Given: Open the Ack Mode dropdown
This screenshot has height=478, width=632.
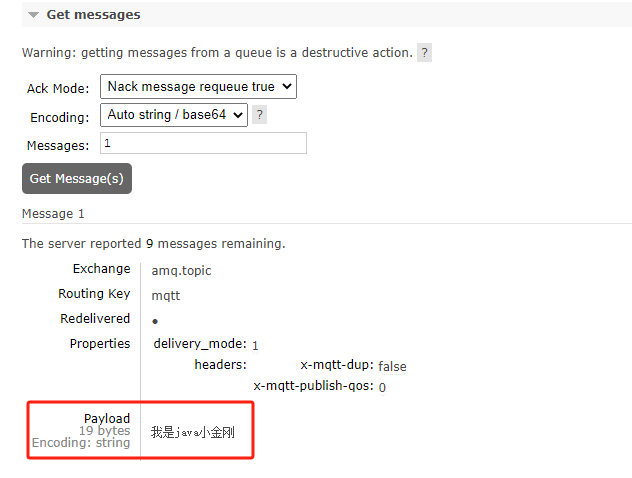Looking at the screenshot, I should coord(199,87).
